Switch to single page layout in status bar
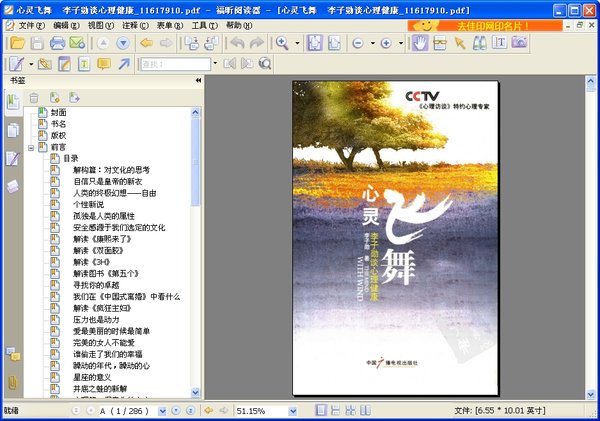 coord(321,411)
